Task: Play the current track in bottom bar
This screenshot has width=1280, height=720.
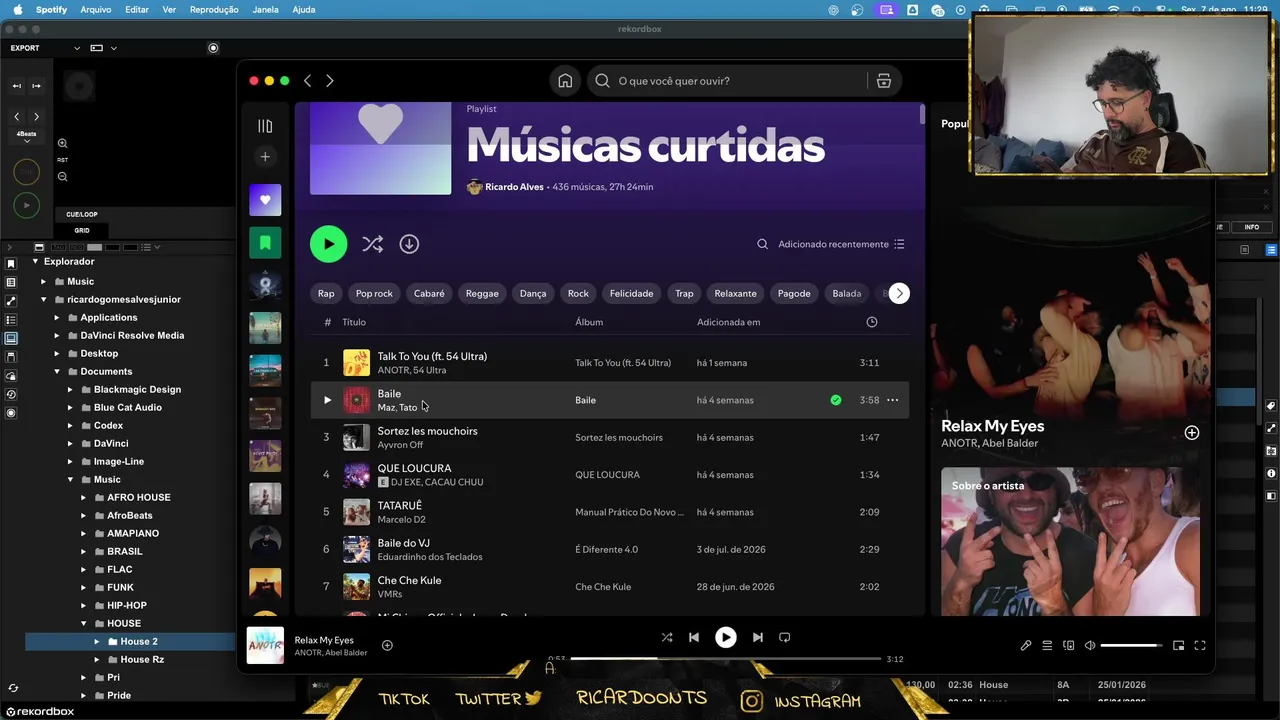Action: [x=726, y=638]
